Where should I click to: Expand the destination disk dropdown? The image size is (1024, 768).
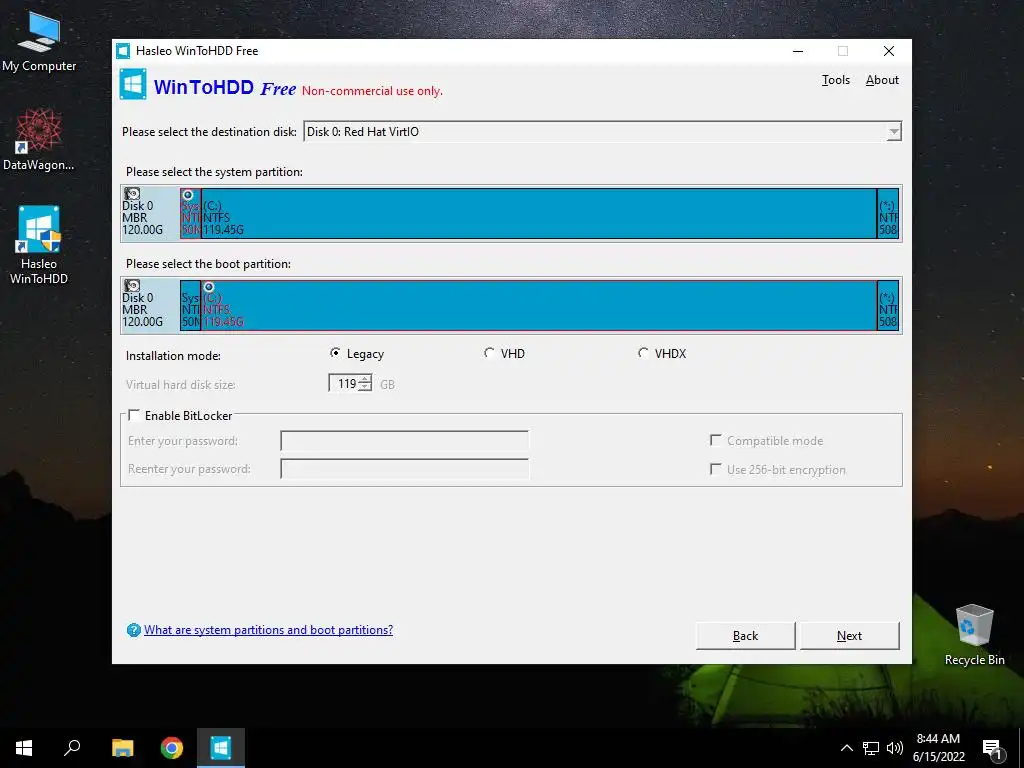tap(893, 132)
